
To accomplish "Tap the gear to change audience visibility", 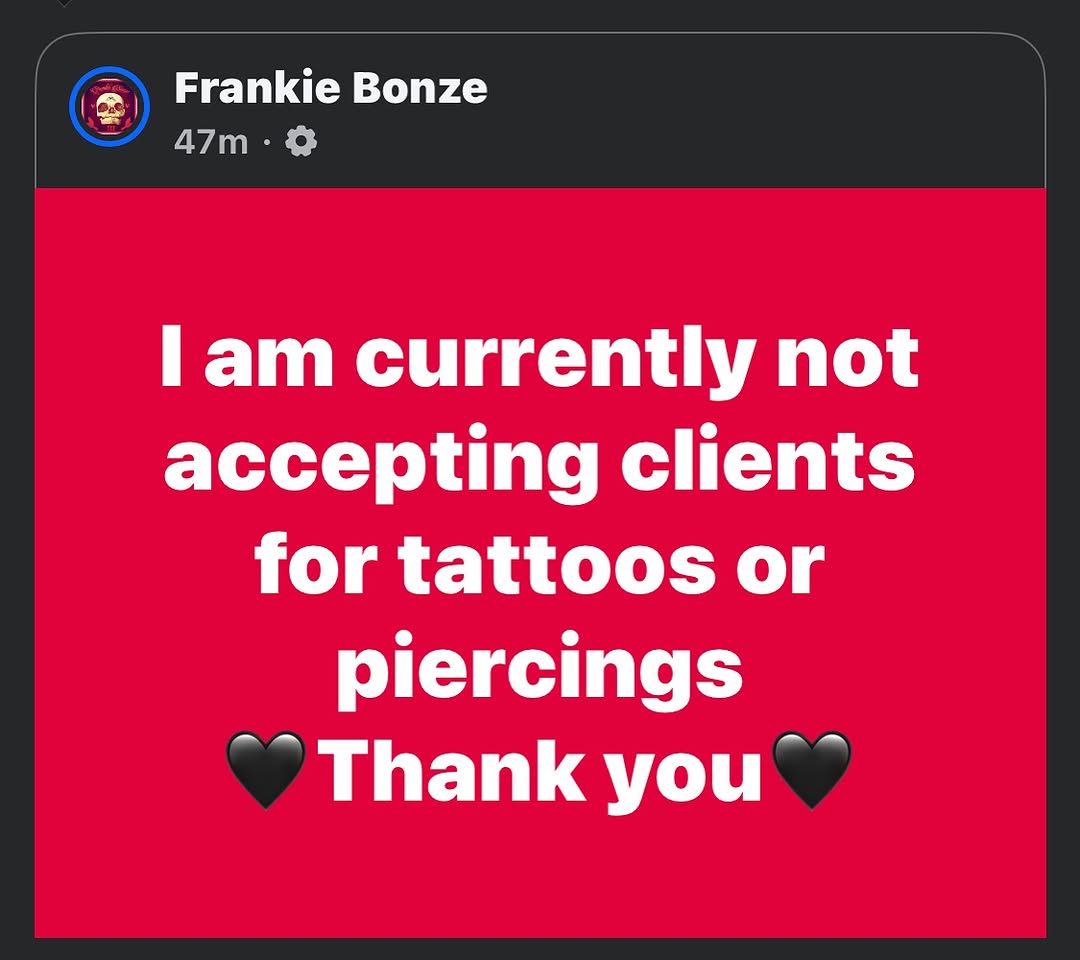I will 299,142.
